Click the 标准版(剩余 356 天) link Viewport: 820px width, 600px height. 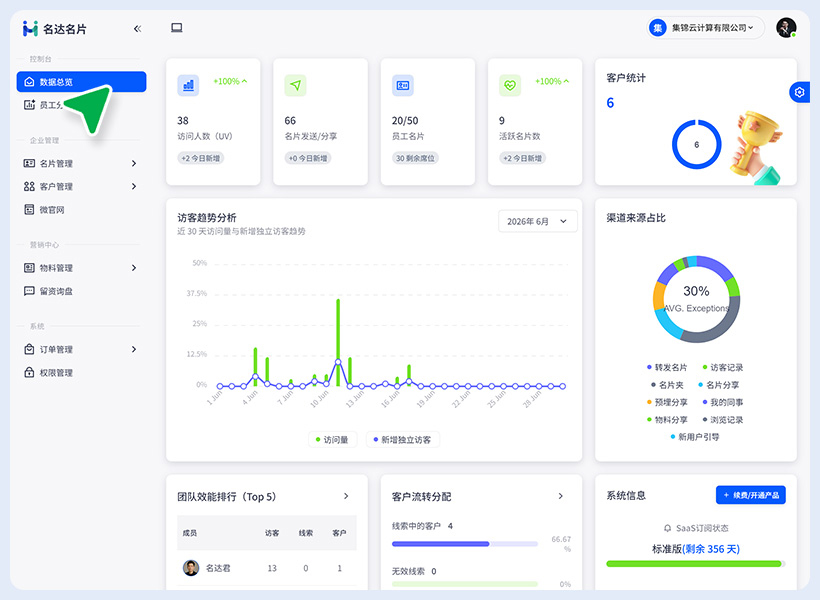click(x=696, y=549)
